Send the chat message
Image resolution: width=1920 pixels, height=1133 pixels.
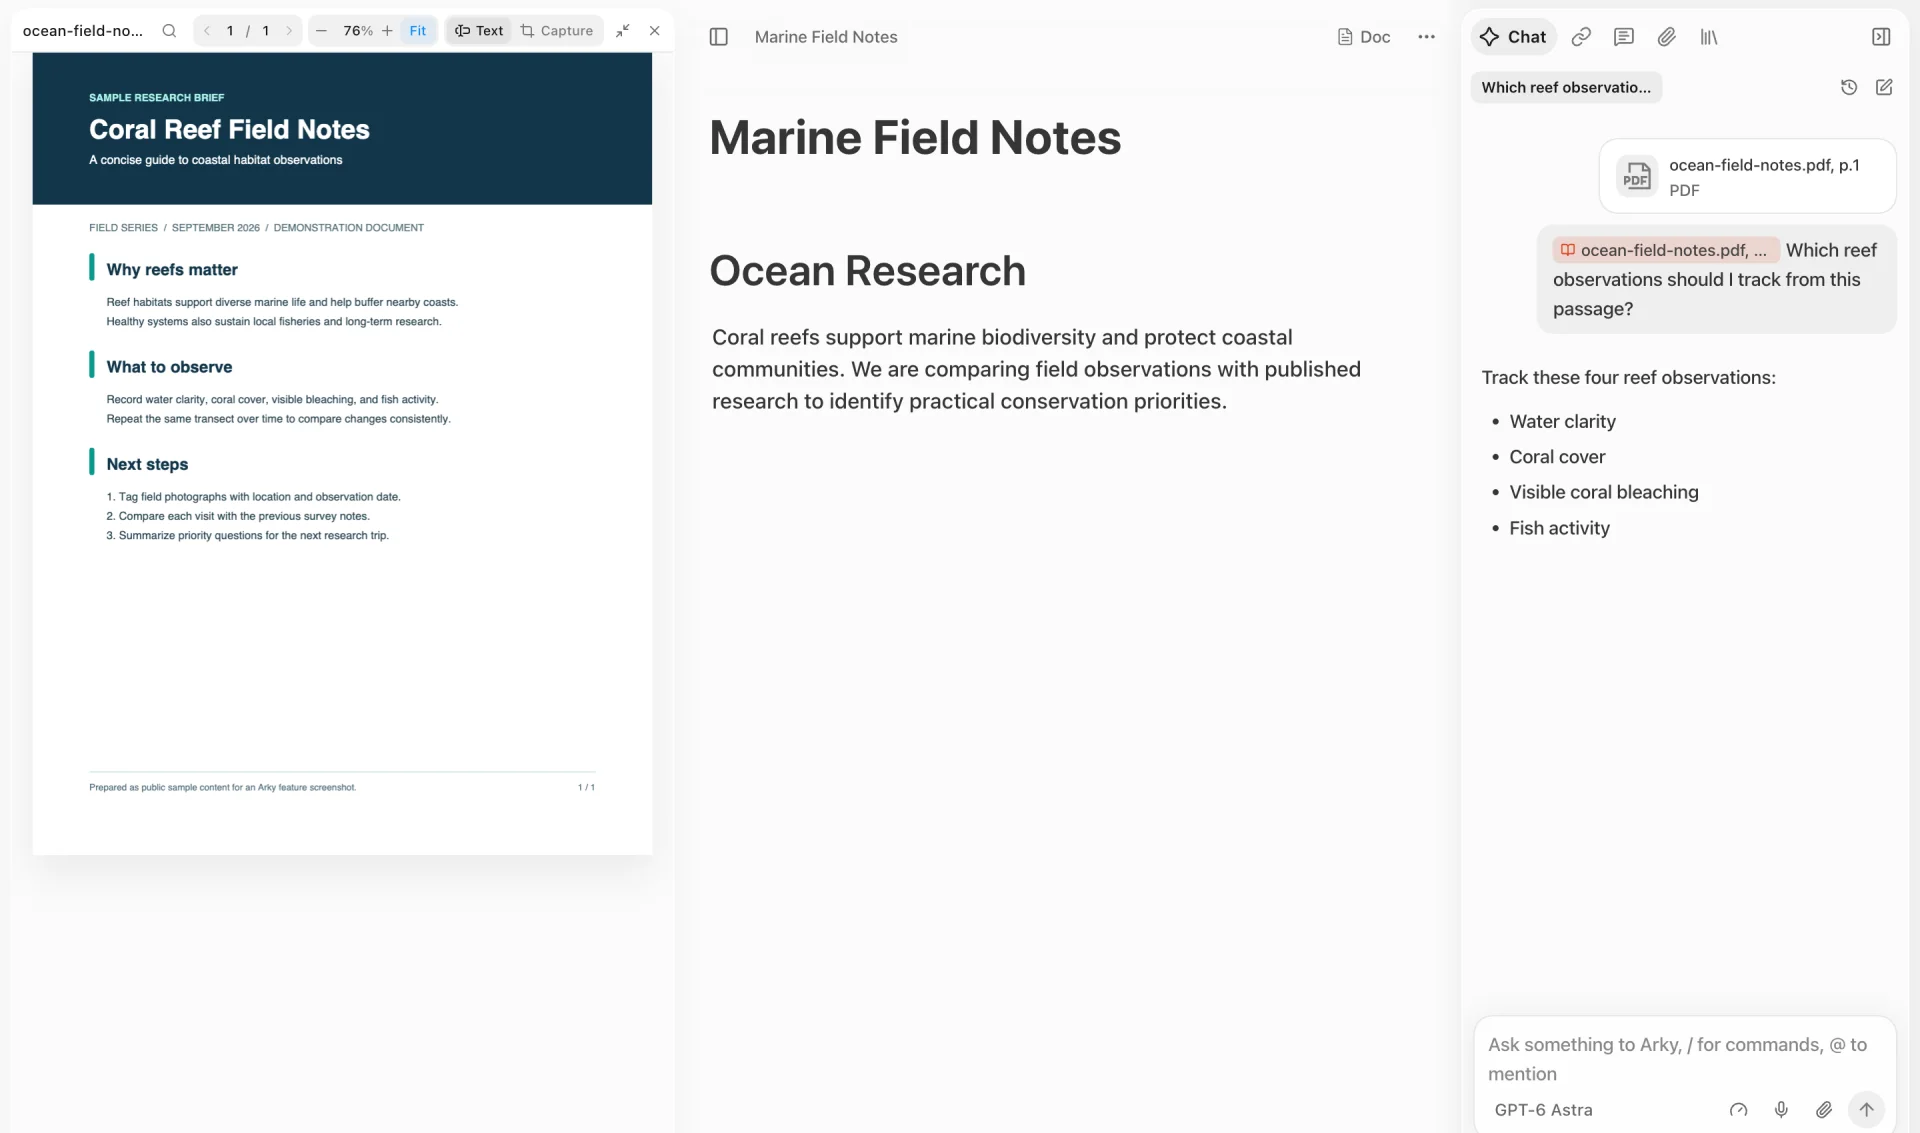[x=1866, y=1110]
